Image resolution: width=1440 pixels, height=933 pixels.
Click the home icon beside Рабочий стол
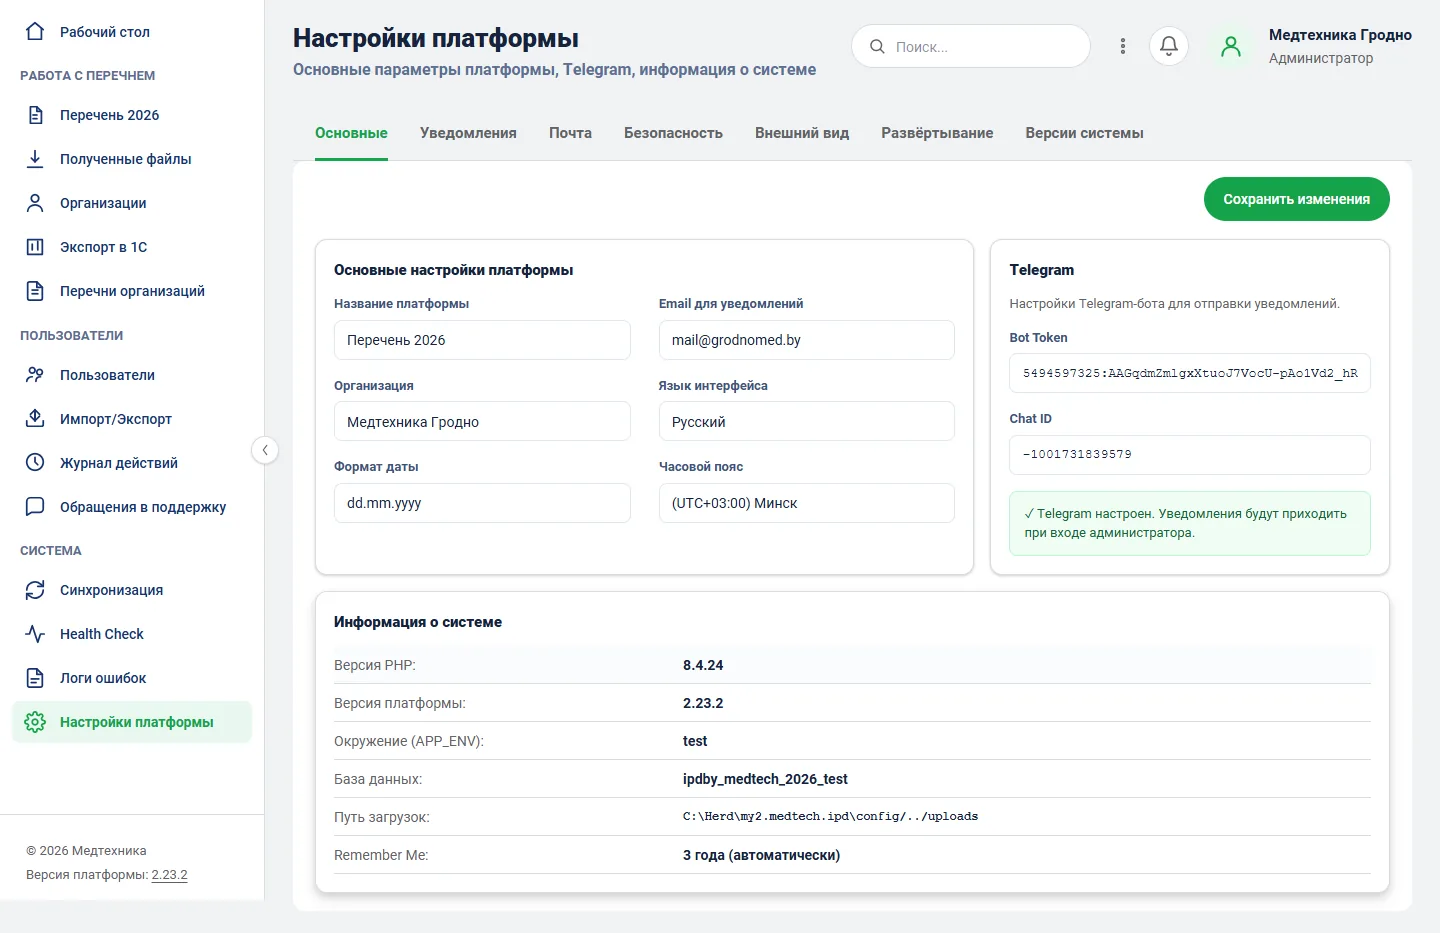35,31
